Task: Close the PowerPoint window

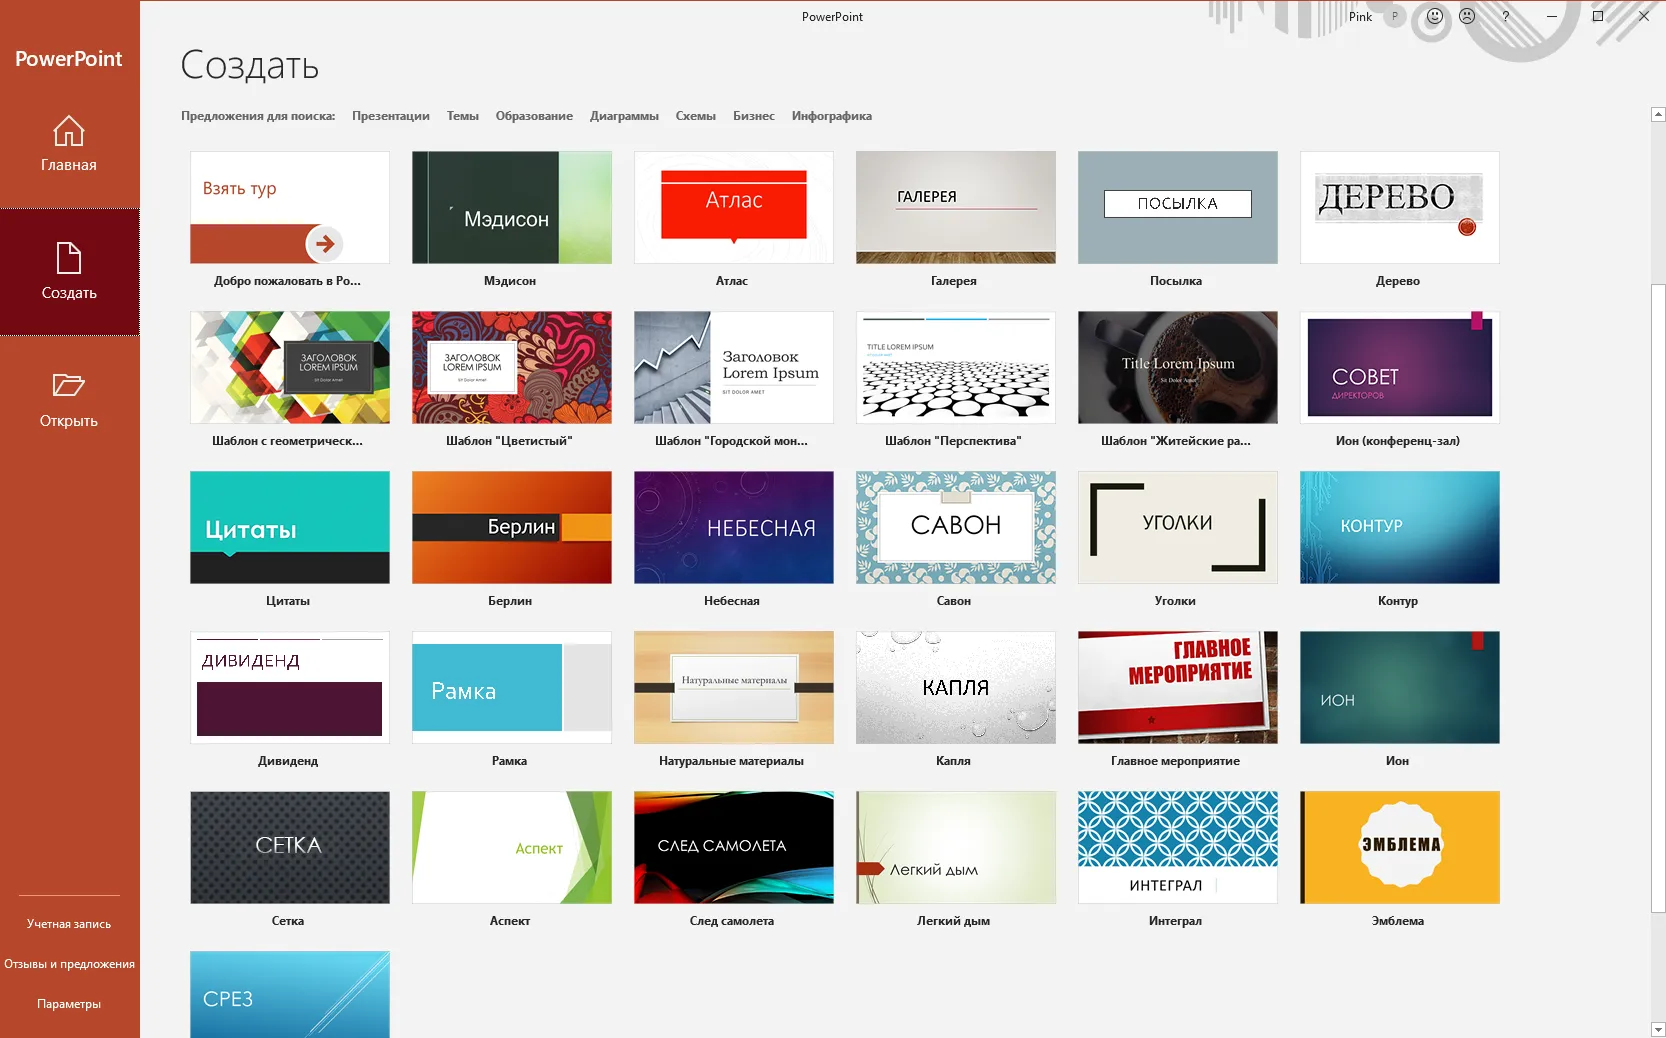Action: click(x=1643, y=16)
